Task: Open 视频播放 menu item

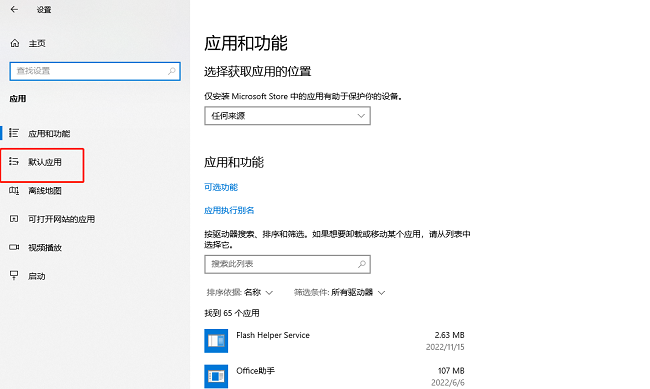Action: tap(45, 248)
